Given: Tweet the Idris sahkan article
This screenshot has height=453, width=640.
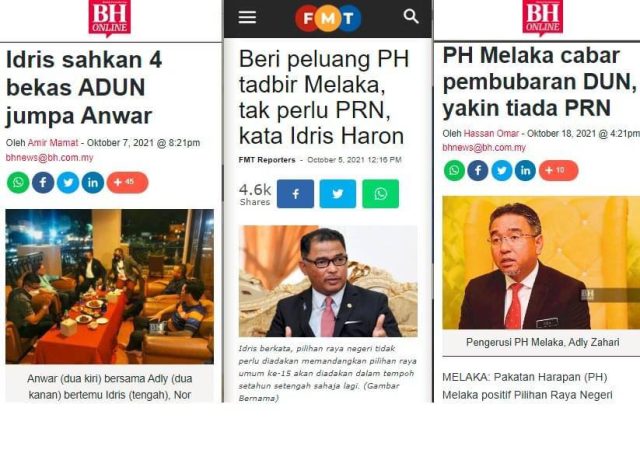Looking at the screenshot, I should tap(68, 182).
